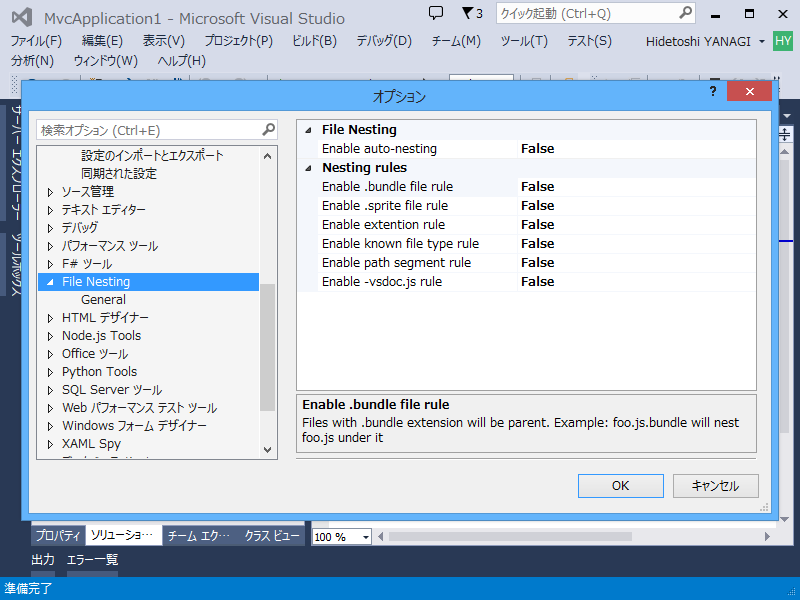Collapse the File Nesting tree node
The height and width of the screenshot is (600, 800).
click(x=50, y=282)
